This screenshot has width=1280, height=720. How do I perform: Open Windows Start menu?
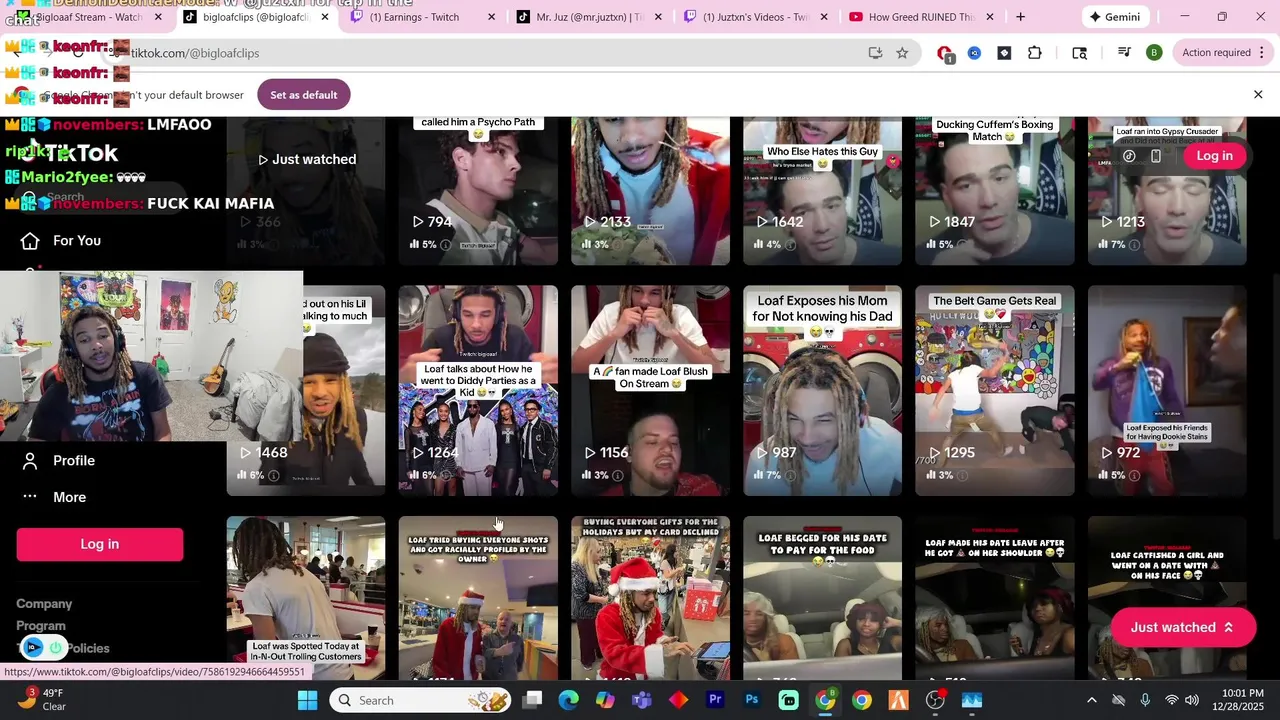(307, 700)
